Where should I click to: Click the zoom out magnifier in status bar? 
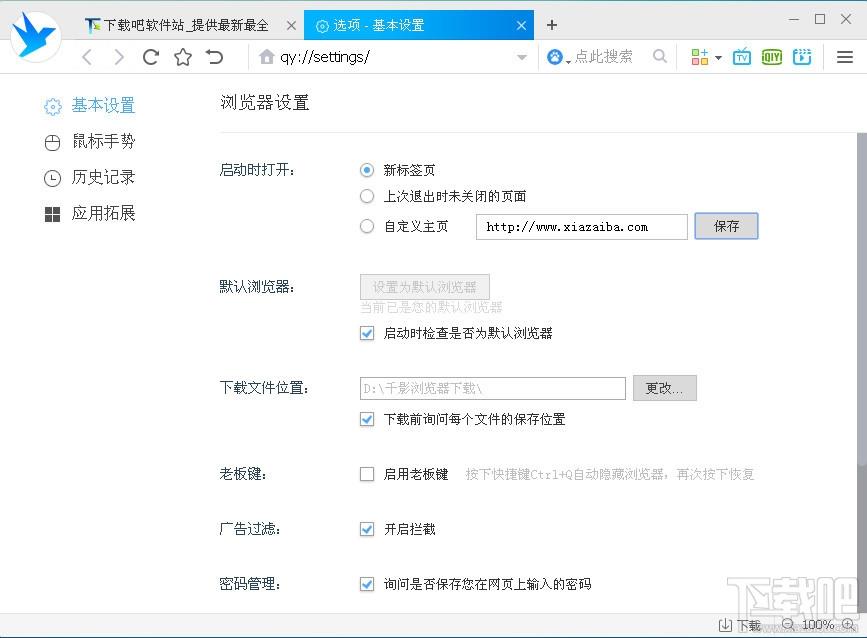(788, 625)
